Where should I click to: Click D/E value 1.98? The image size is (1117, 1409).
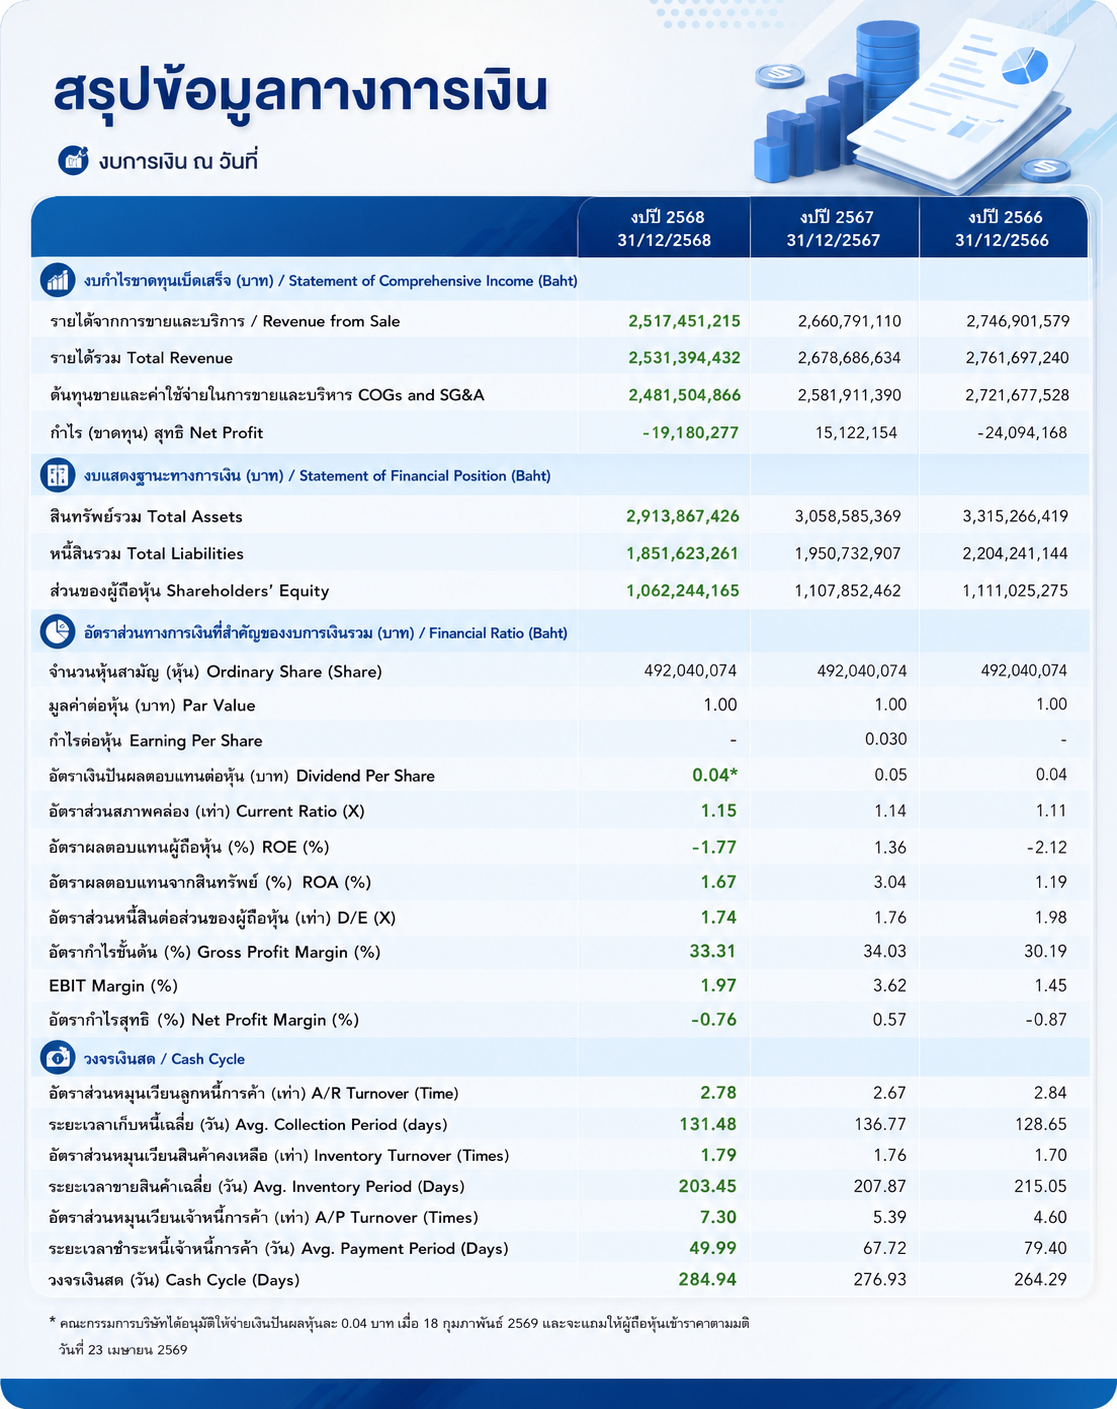coord(1052,917)
